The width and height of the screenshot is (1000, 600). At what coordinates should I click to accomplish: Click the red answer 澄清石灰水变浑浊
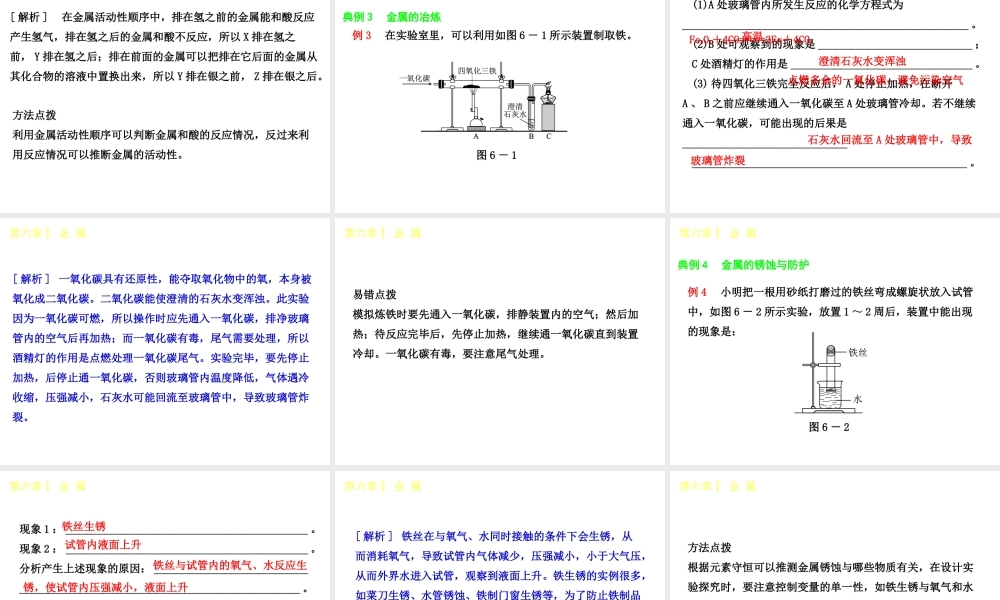click(862, 61)
